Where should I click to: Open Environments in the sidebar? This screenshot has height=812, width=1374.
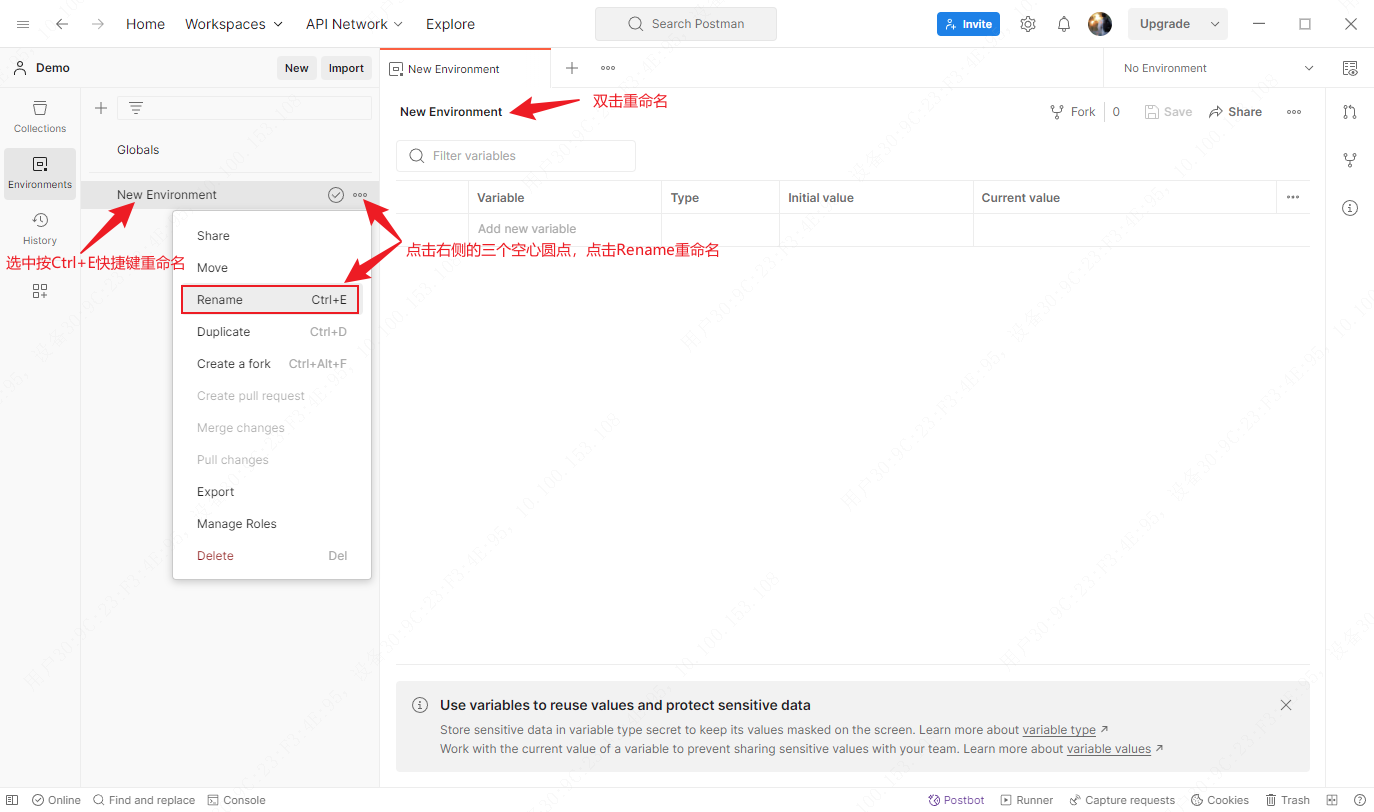point(40,173)
